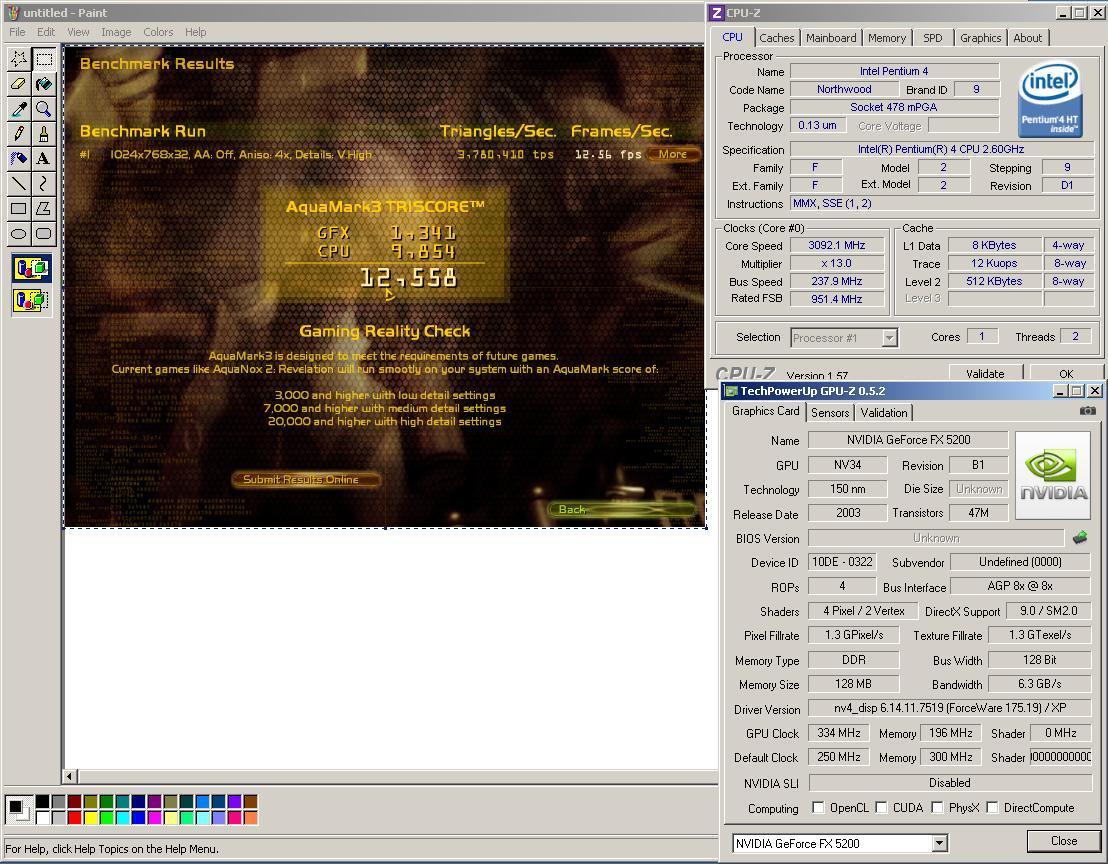Choose the Rounded Rectangle tool
Screen dimensions: 1108x864
(x=44, y=232)
